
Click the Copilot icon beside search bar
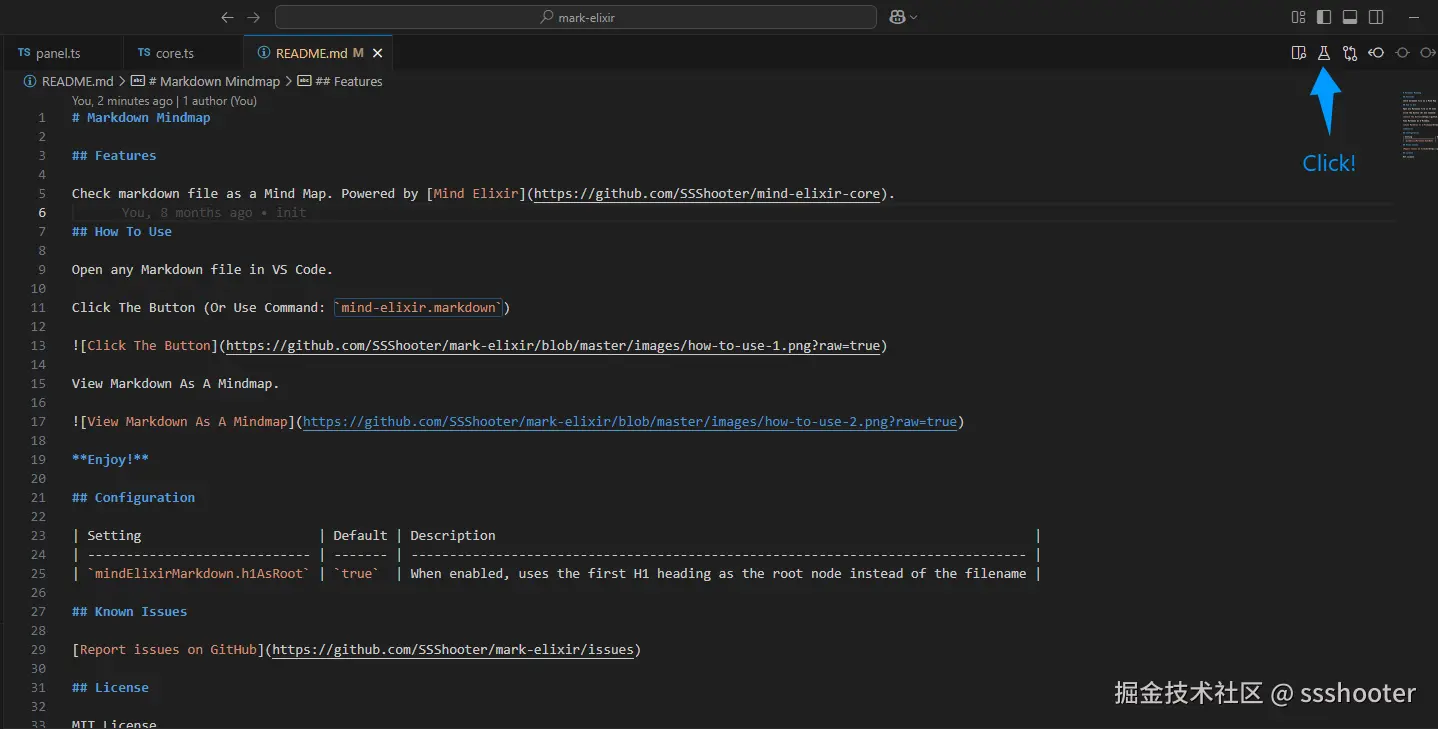point(895,17)
